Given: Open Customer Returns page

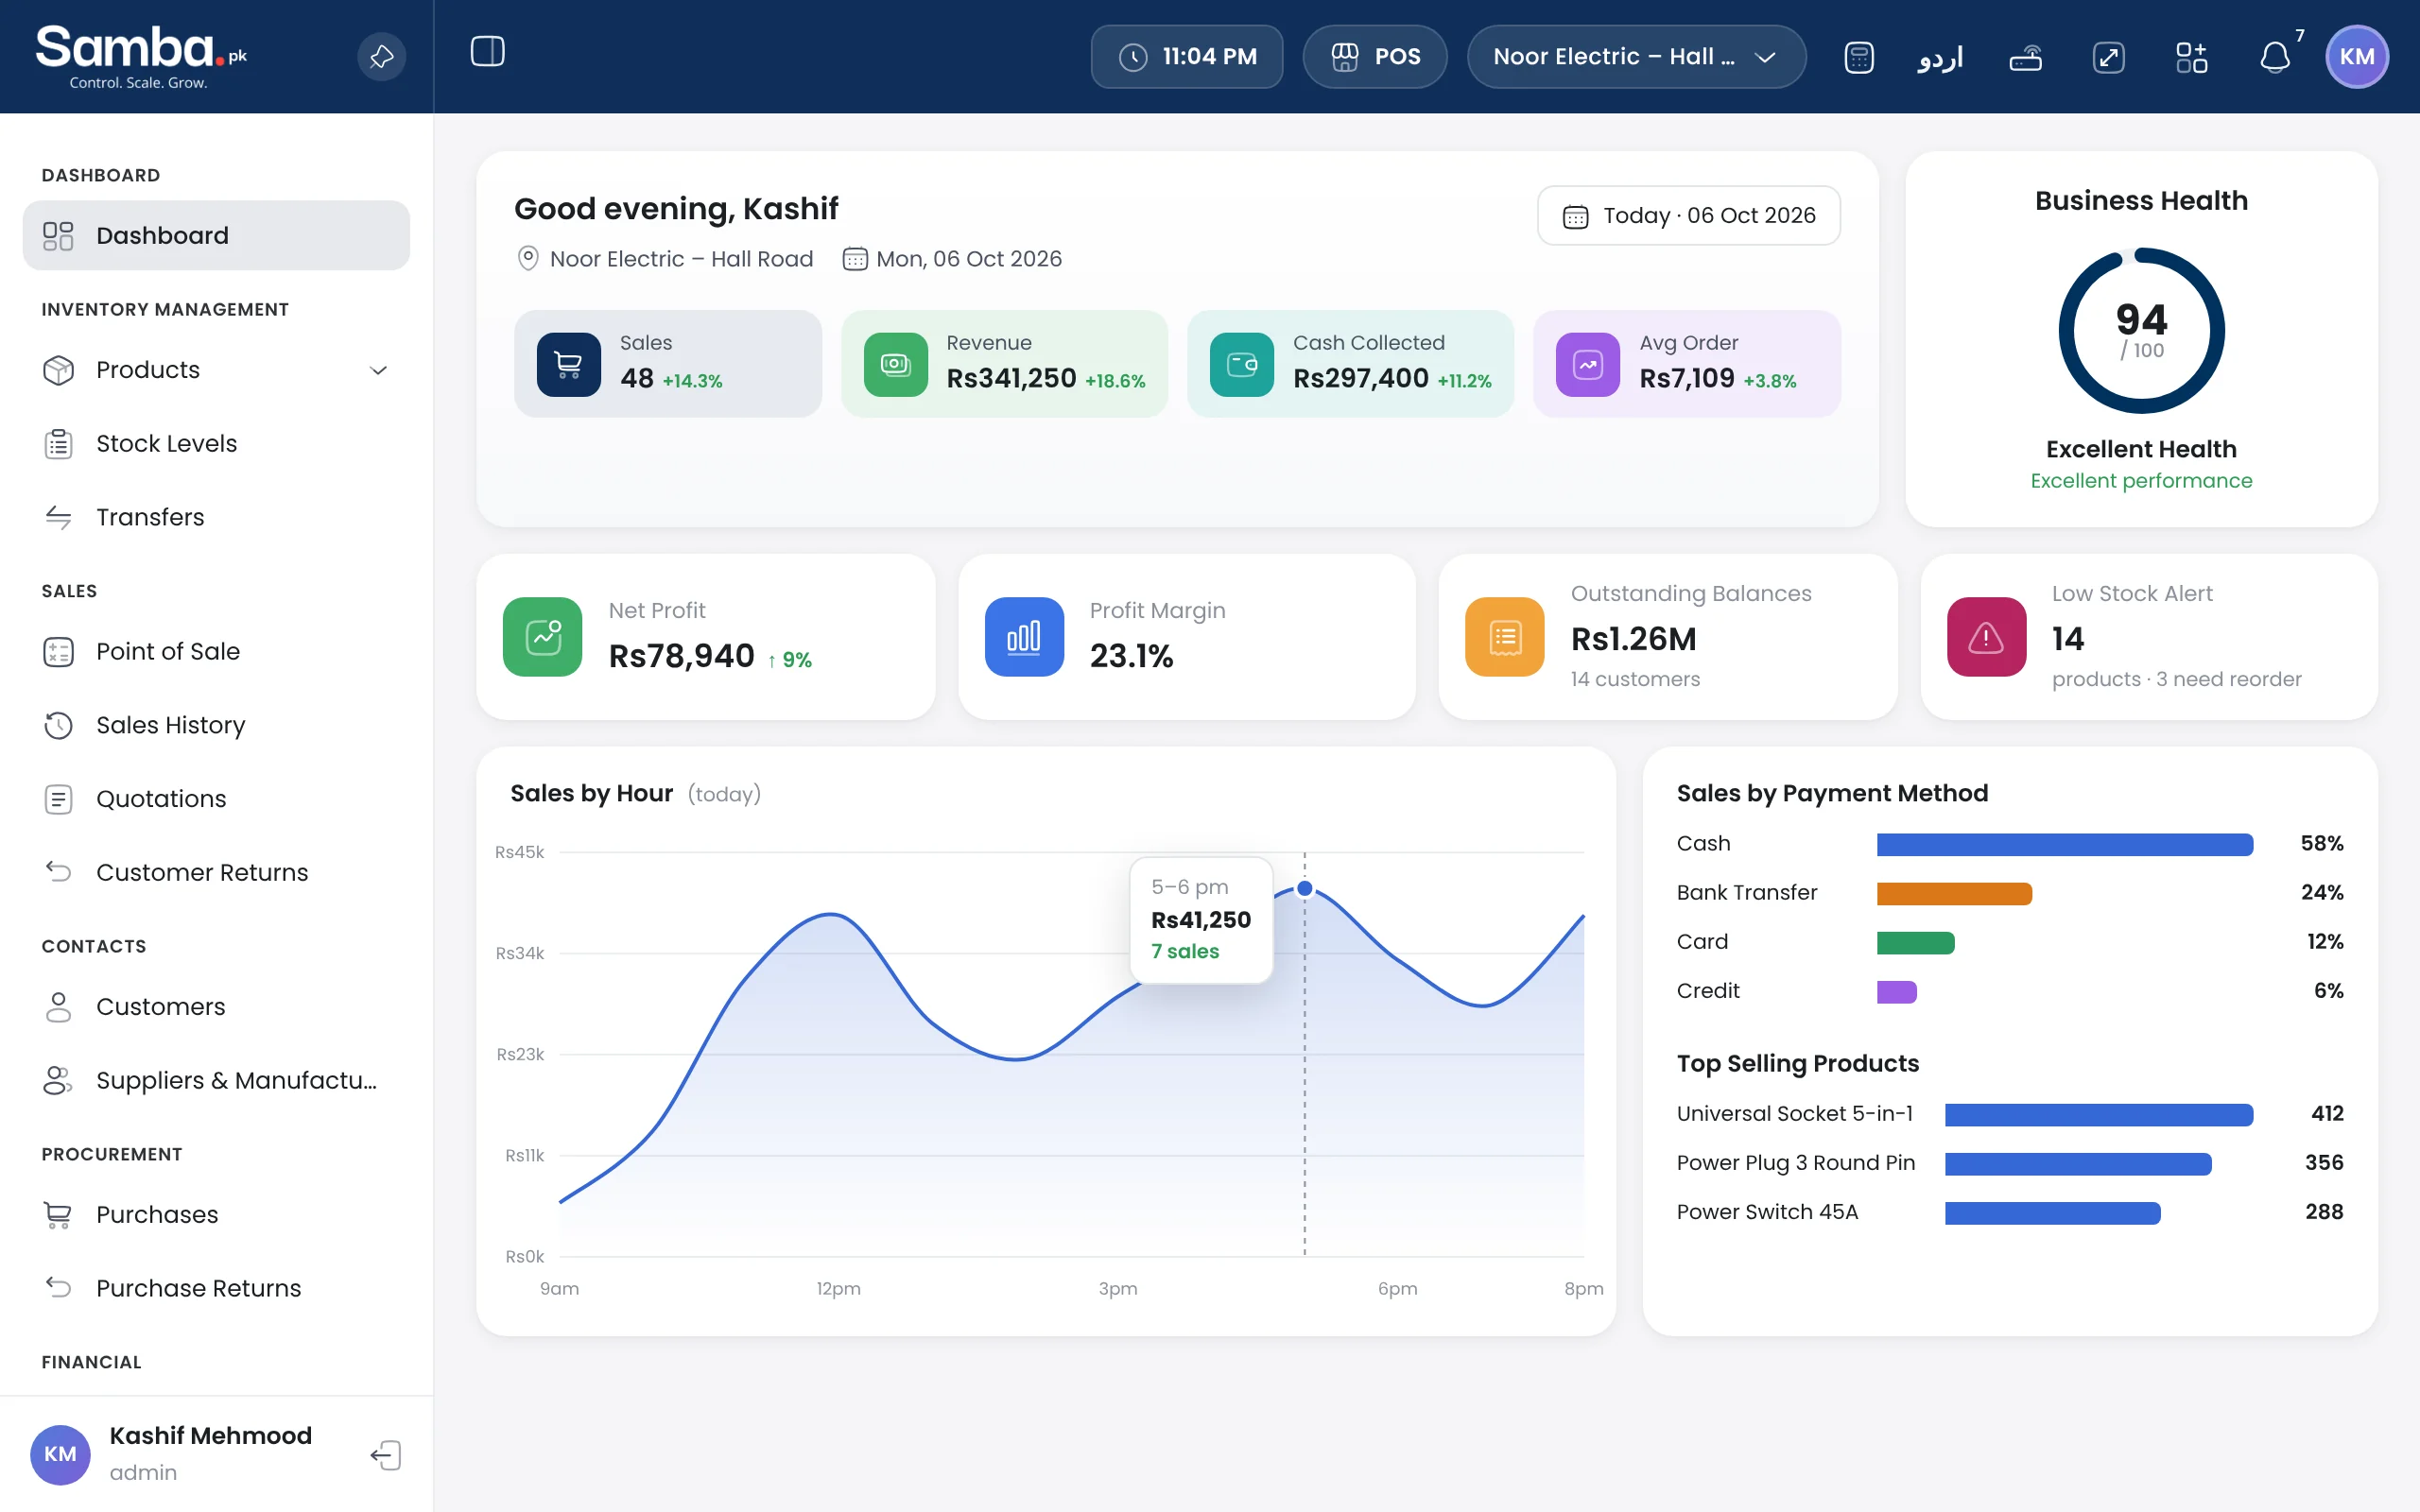Looking at the screenshot, I should pyautogui.click(x=216, y=872).
